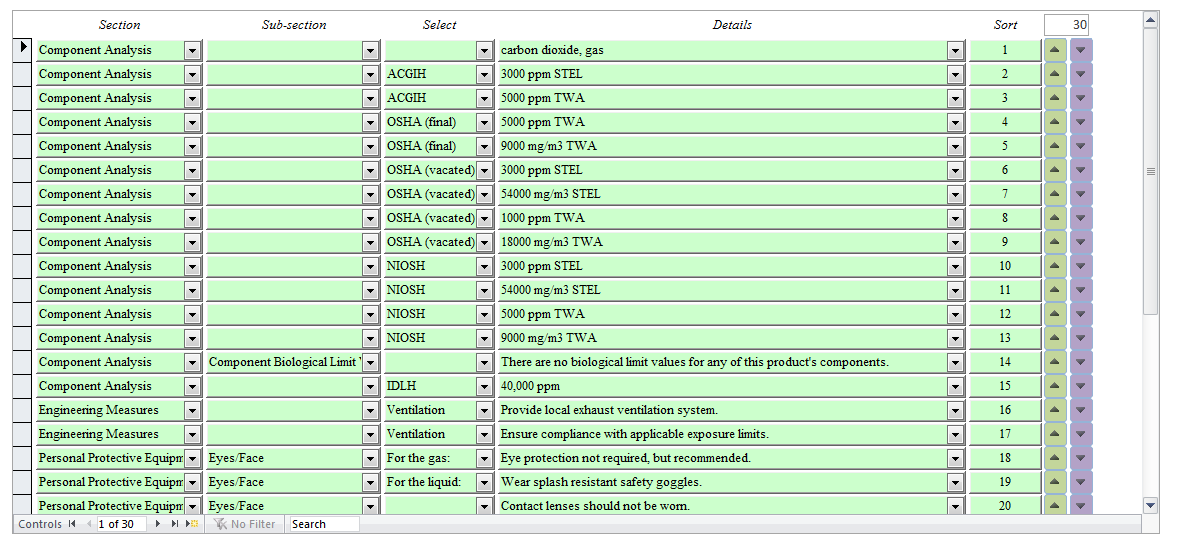Expand Select dropdown on IDLH row
Image resolution: width=1185 pixels, height=544 pixels.
(484, 386)
